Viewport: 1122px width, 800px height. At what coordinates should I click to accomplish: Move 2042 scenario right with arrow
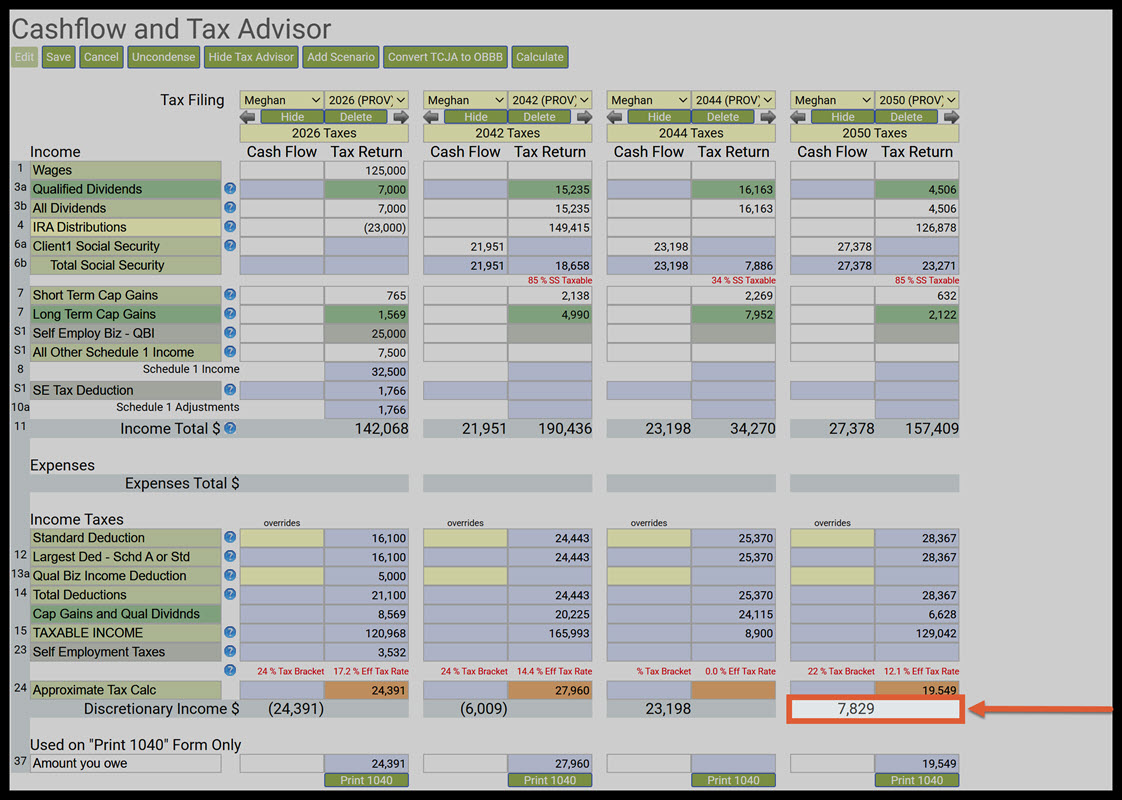(585, 117)
